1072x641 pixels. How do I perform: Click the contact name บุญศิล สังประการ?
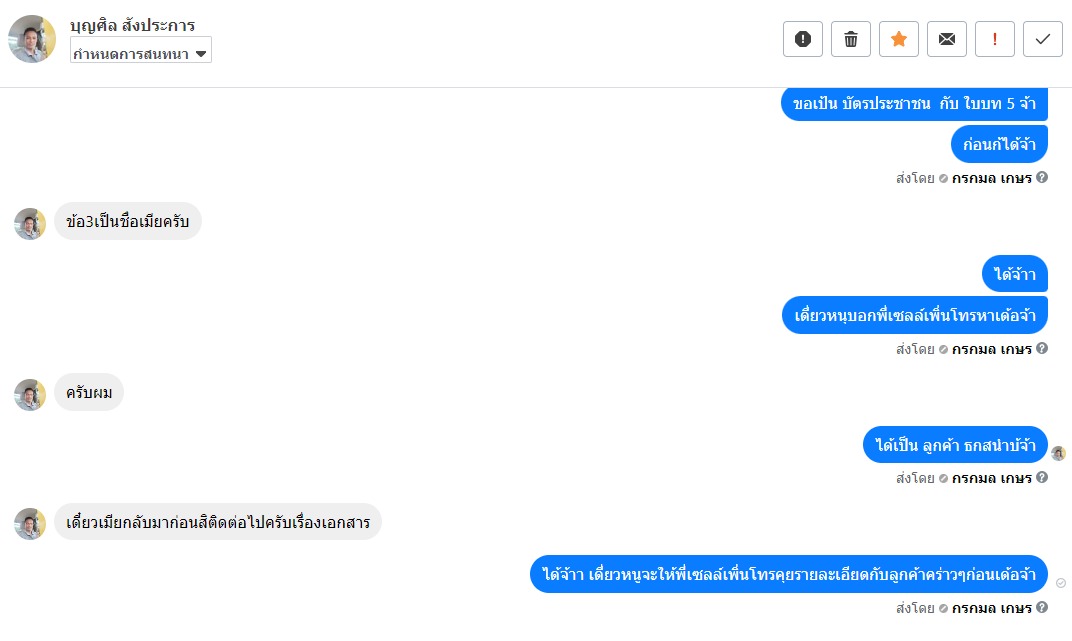(133, 25)
